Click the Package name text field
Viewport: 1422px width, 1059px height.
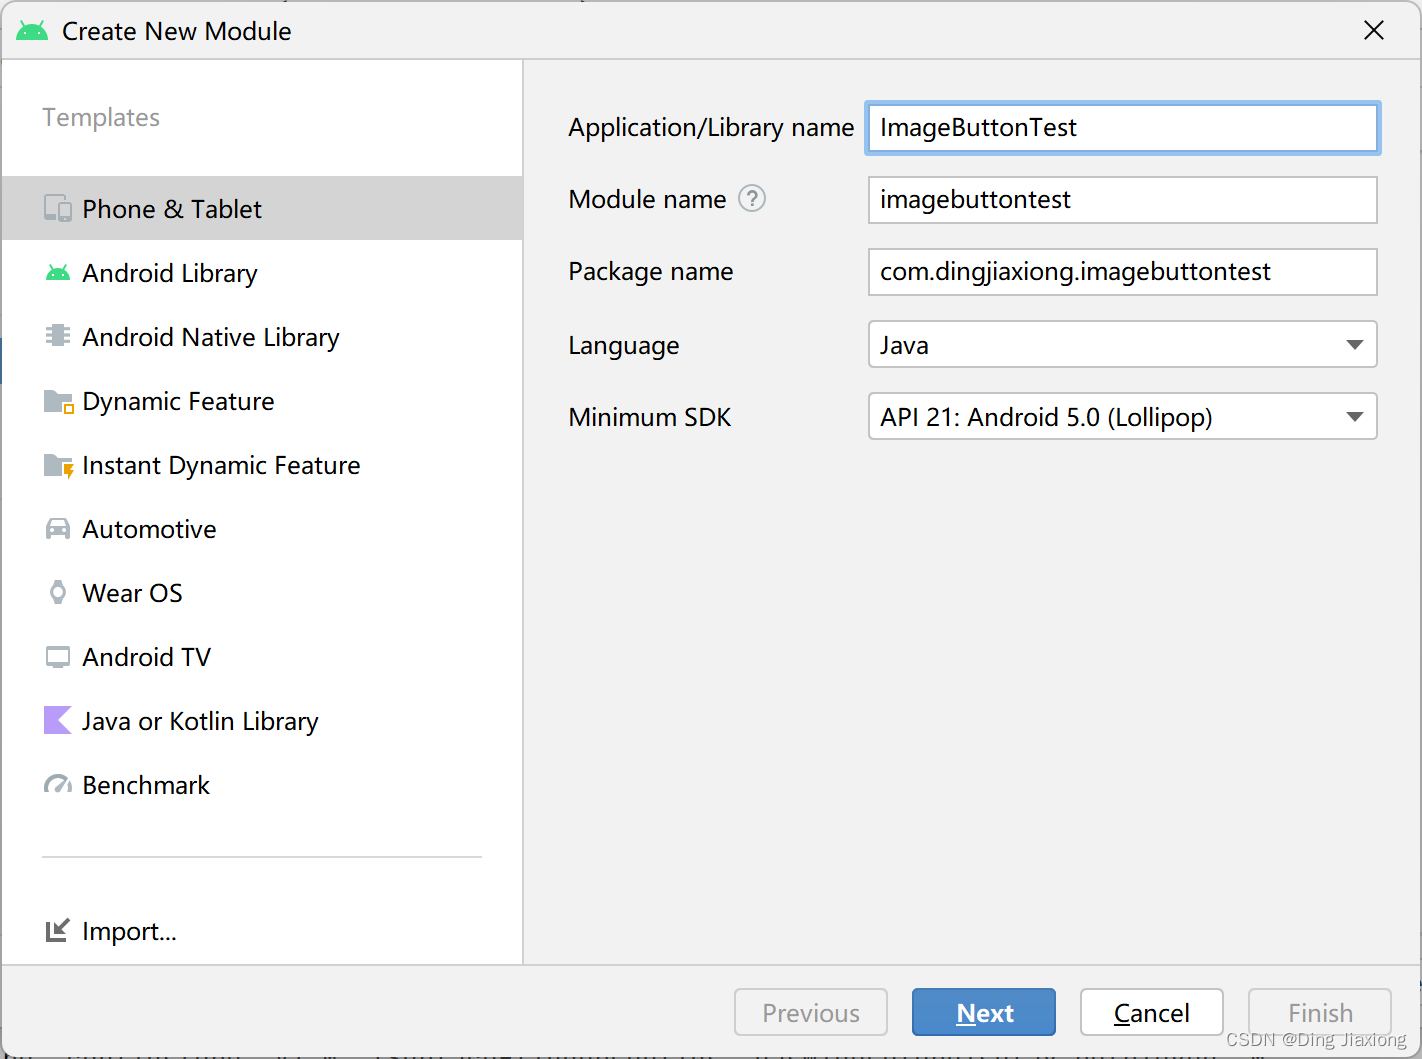point(1122,272)
